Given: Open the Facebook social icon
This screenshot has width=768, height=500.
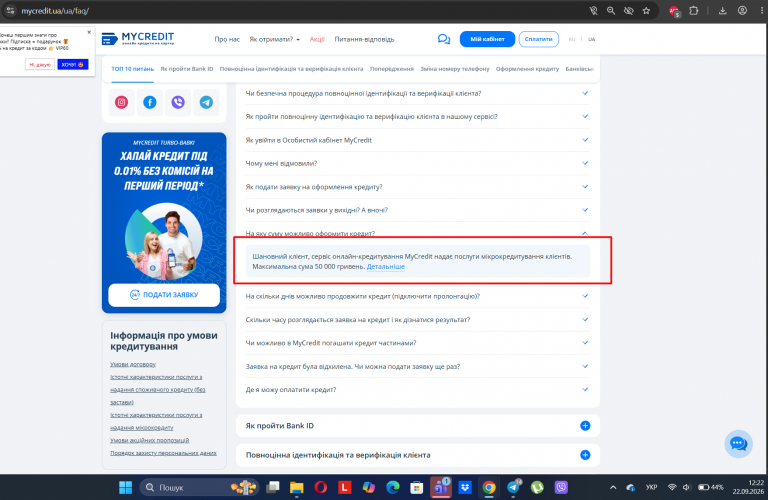Looking at the screenshot, I should coord(149,102).
